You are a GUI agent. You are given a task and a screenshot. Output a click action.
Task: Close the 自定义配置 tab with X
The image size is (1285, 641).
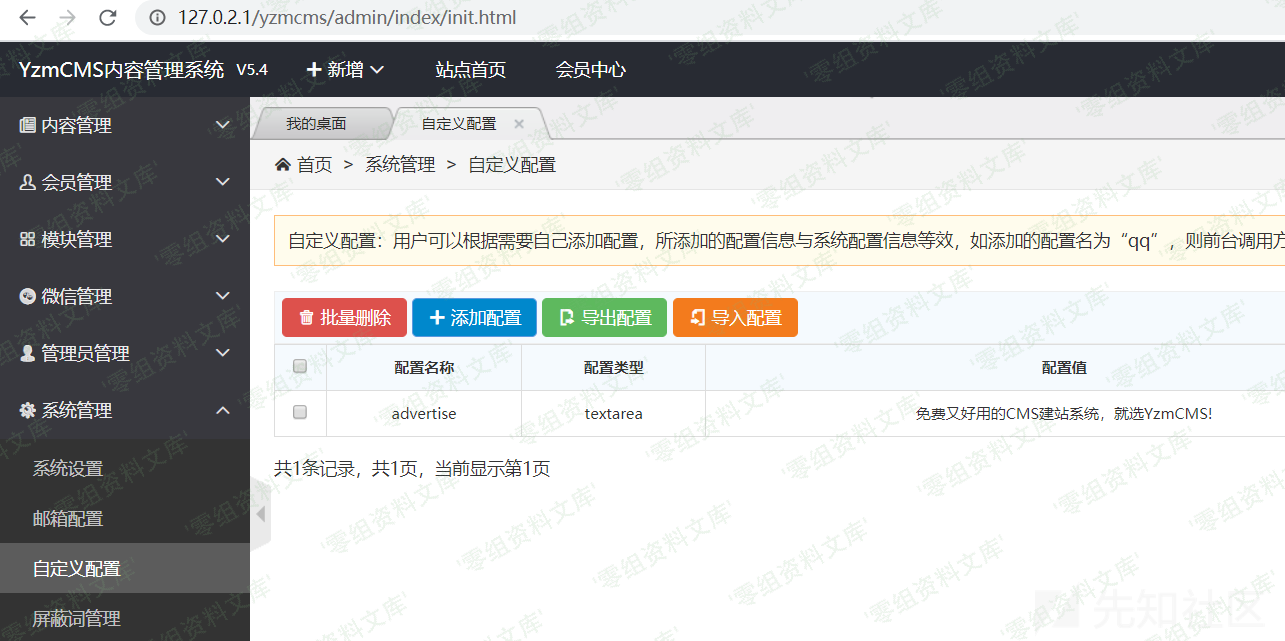click(518, 124)
